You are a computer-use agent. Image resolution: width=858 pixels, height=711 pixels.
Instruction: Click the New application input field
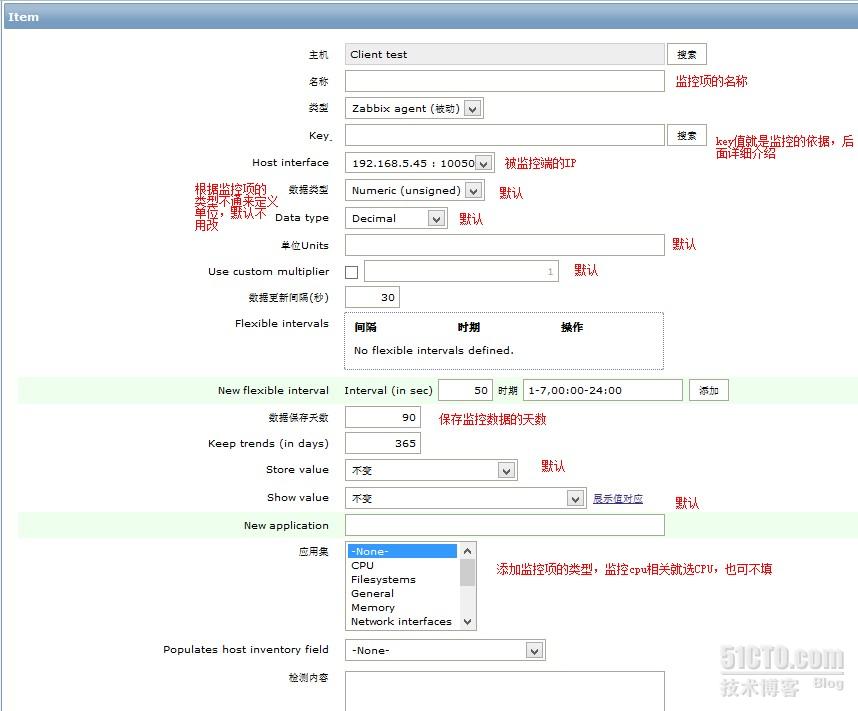point(505,525)
